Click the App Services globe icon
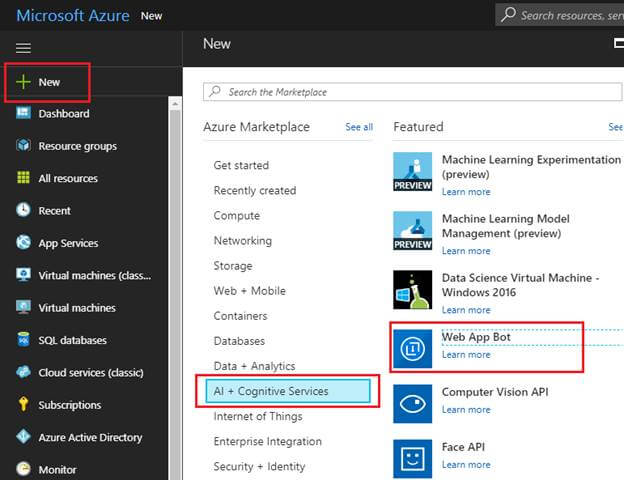624x480 pixels. pos(23,242)
